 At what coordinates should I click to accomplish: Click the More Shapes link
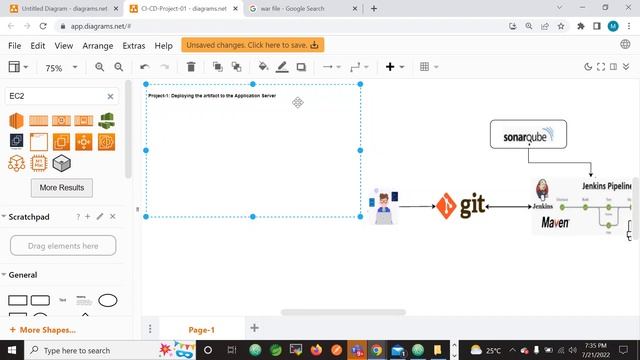(x=42, y=330)
